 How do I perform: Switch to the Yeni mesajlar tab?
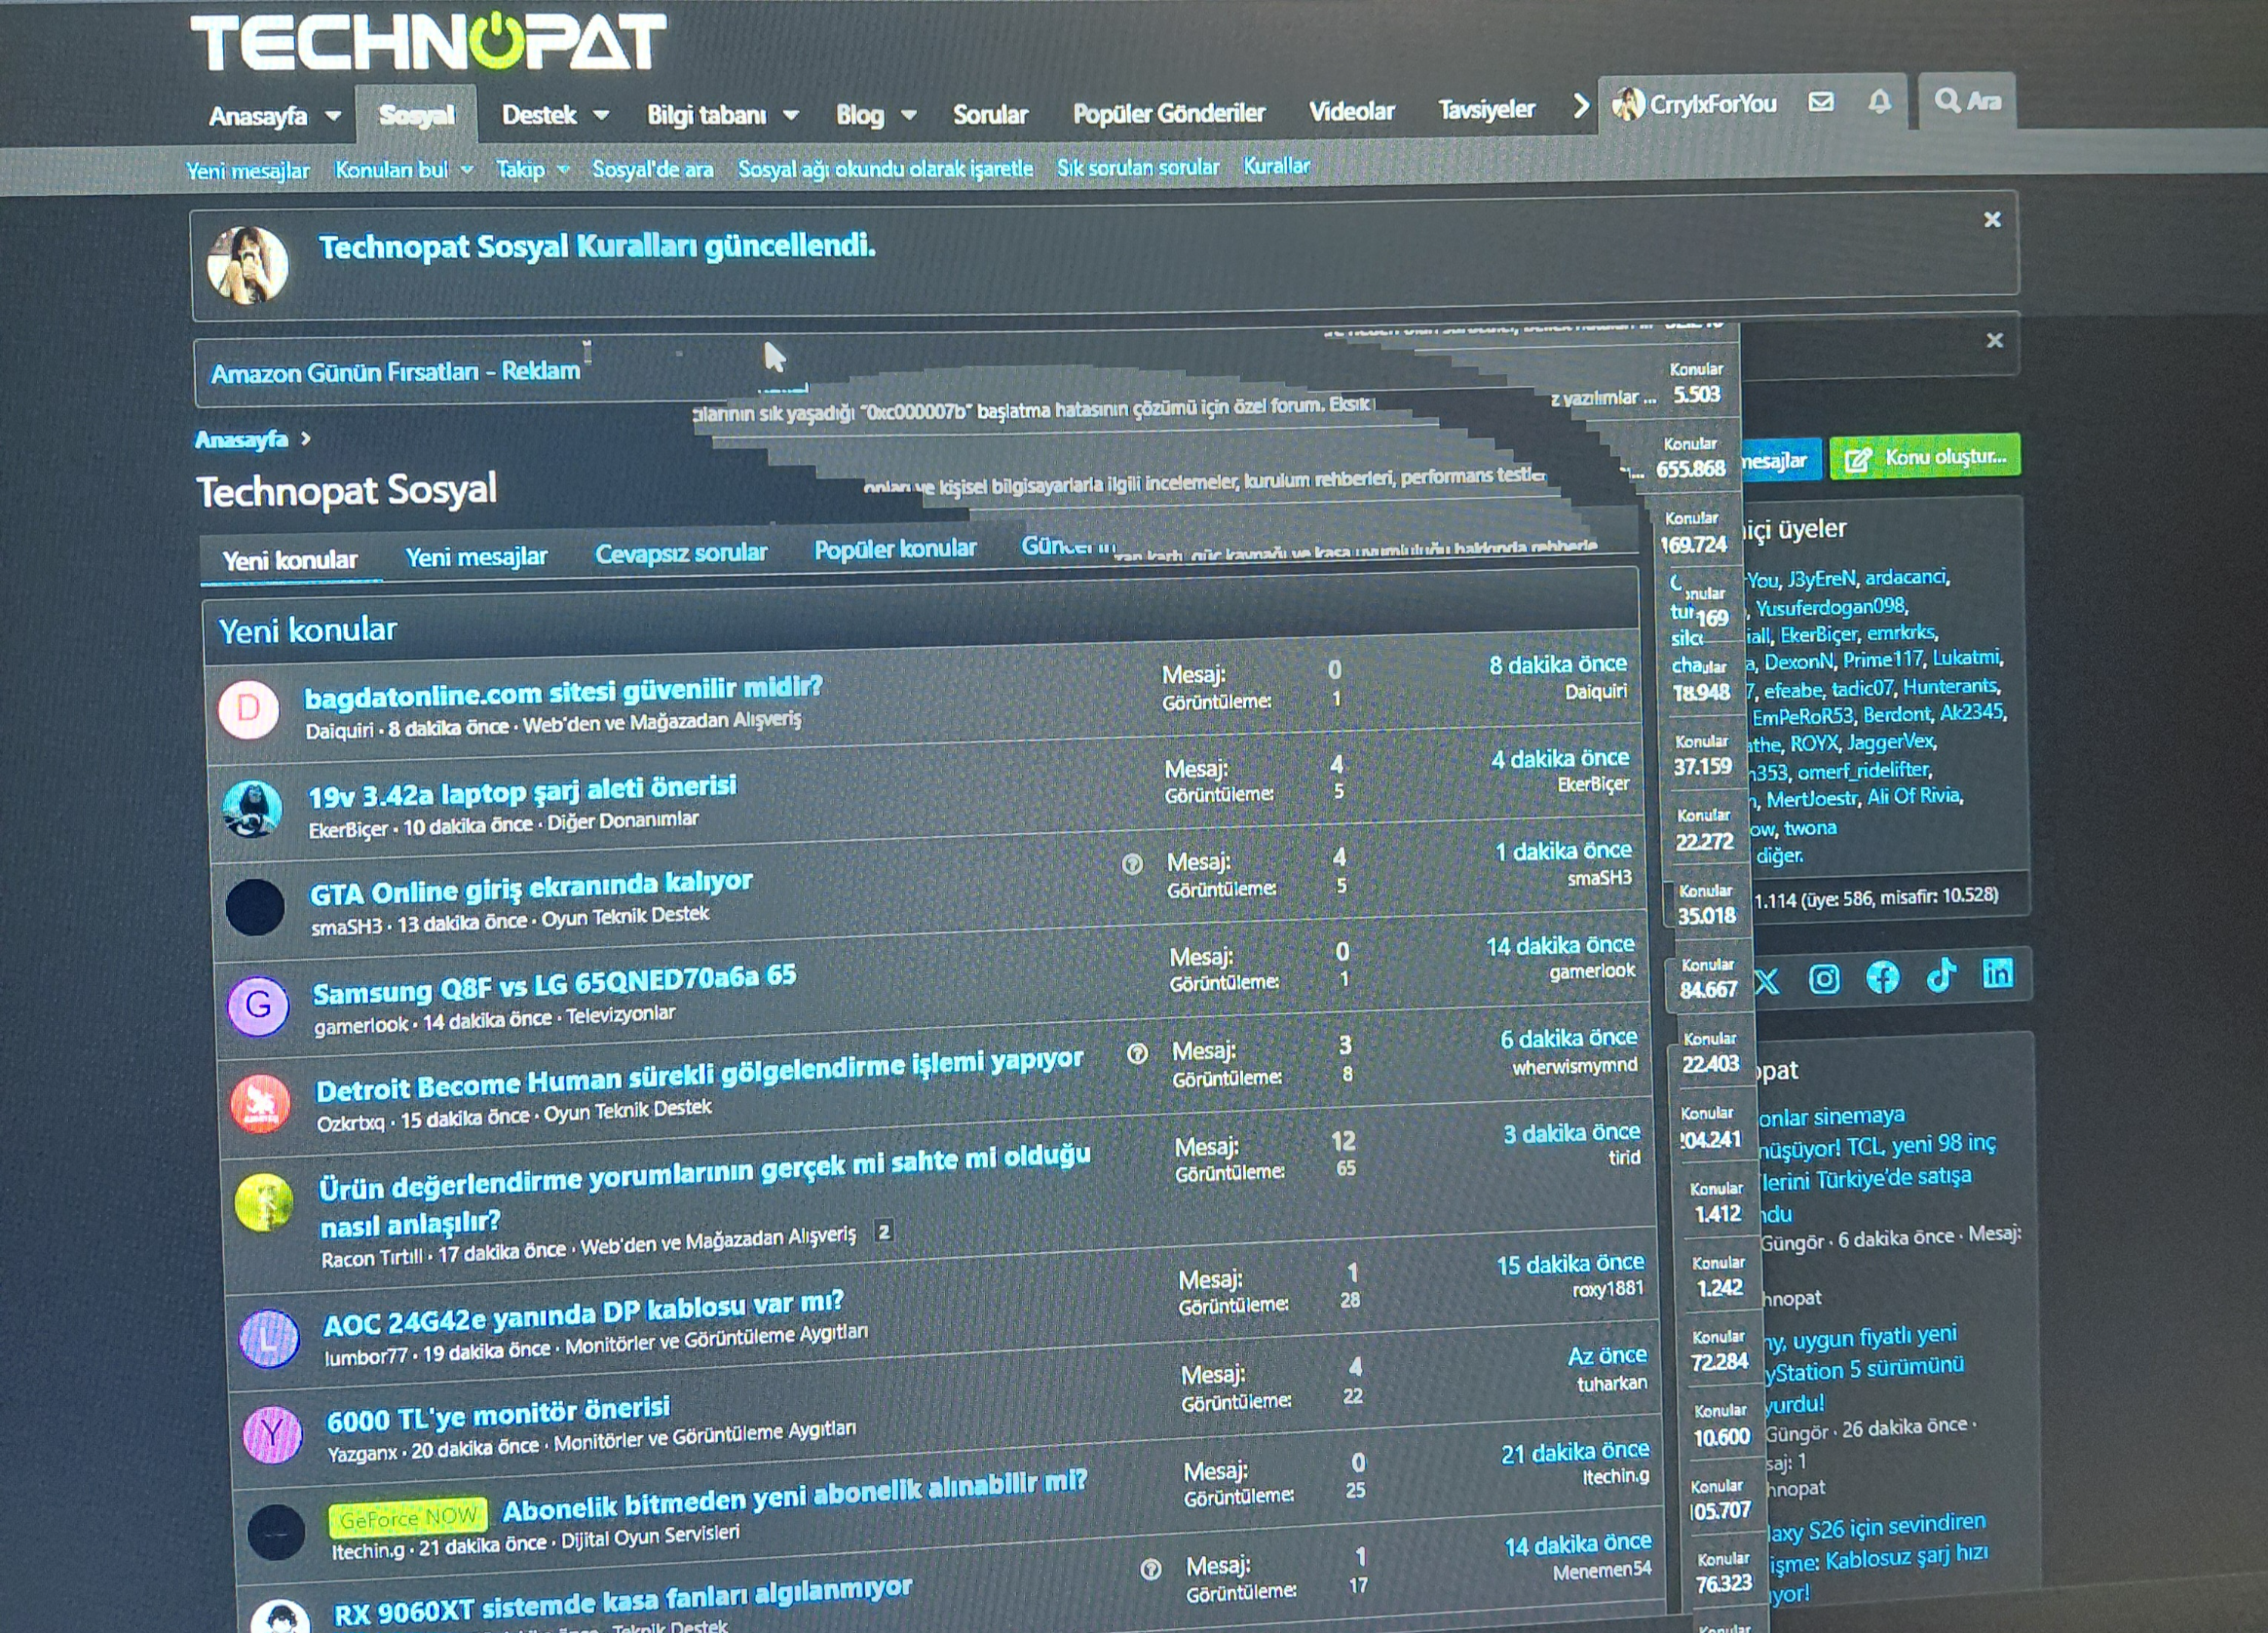(x=476, y=557)
